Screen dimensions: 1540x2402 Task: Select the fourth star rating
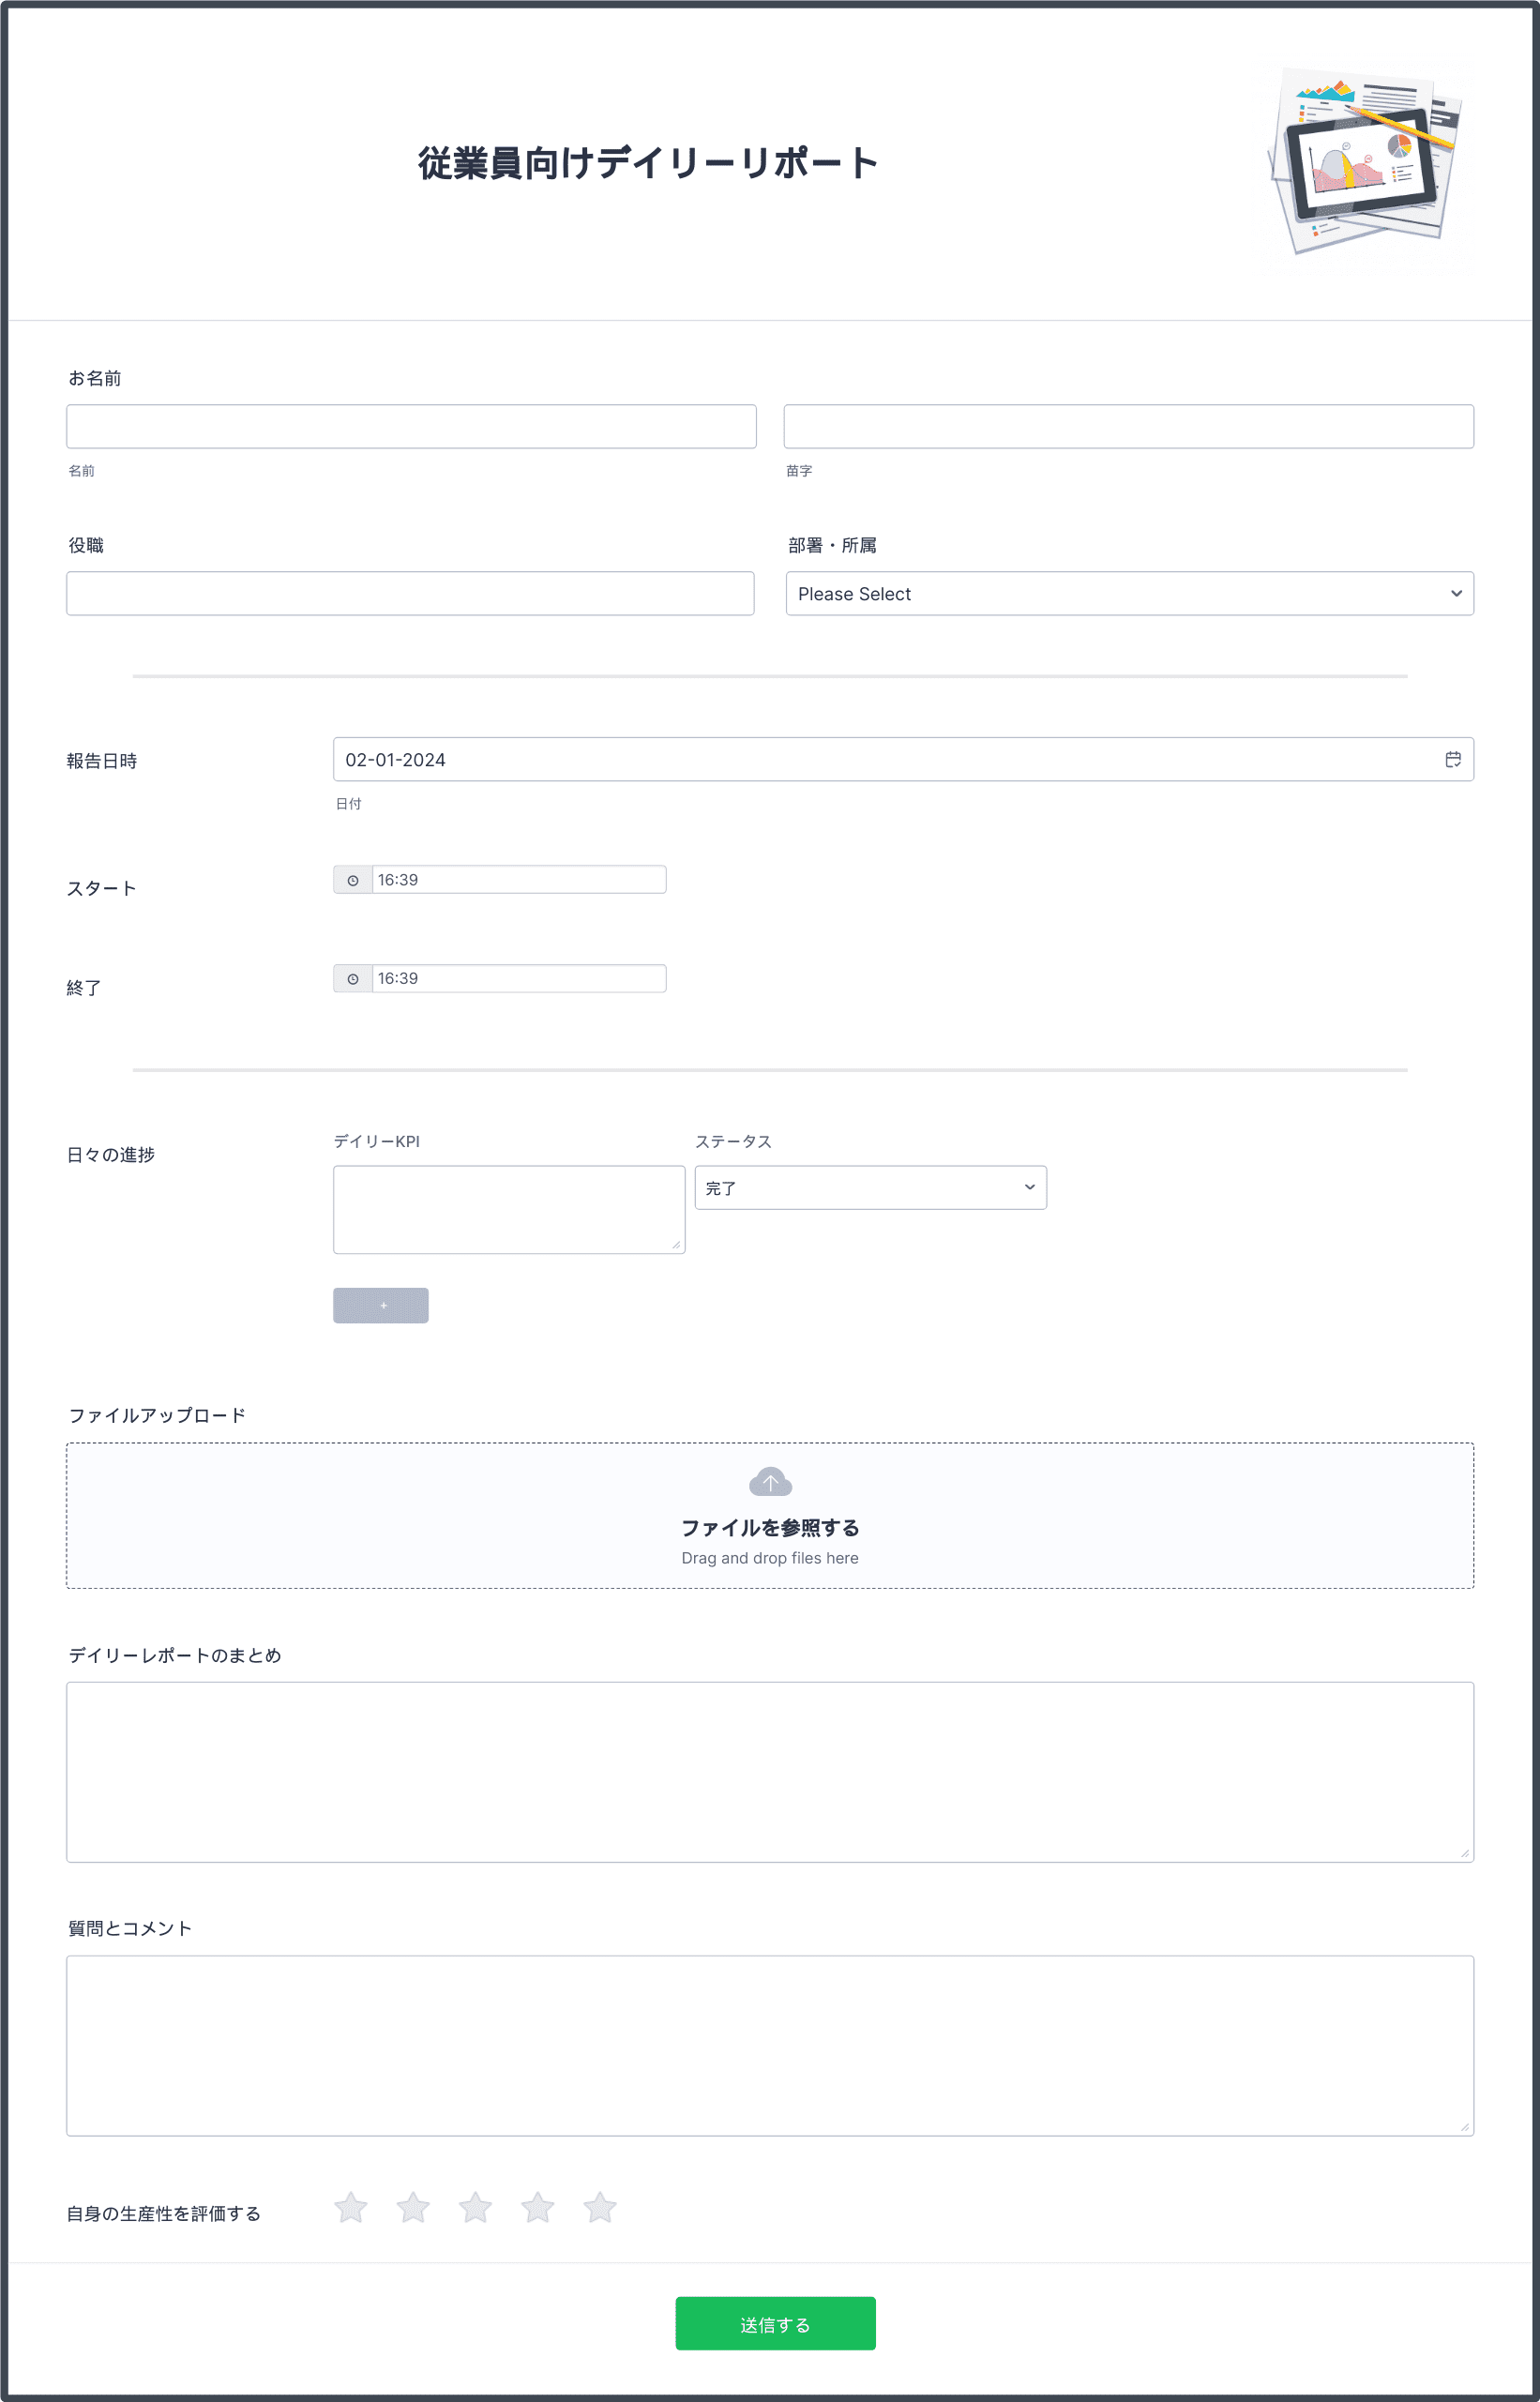click(x=538, y=2207)
